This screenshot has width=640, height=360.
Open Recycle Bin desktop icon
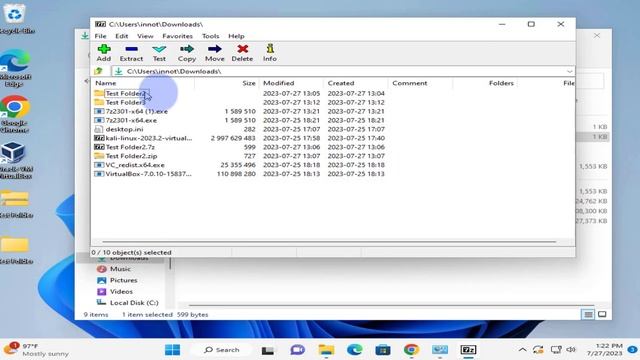pos(16,18)
